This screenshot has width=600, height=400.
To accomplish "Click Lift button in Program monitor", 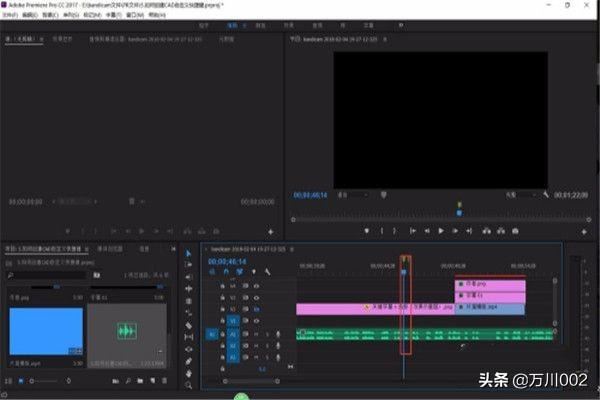I will tap(486, 231).
